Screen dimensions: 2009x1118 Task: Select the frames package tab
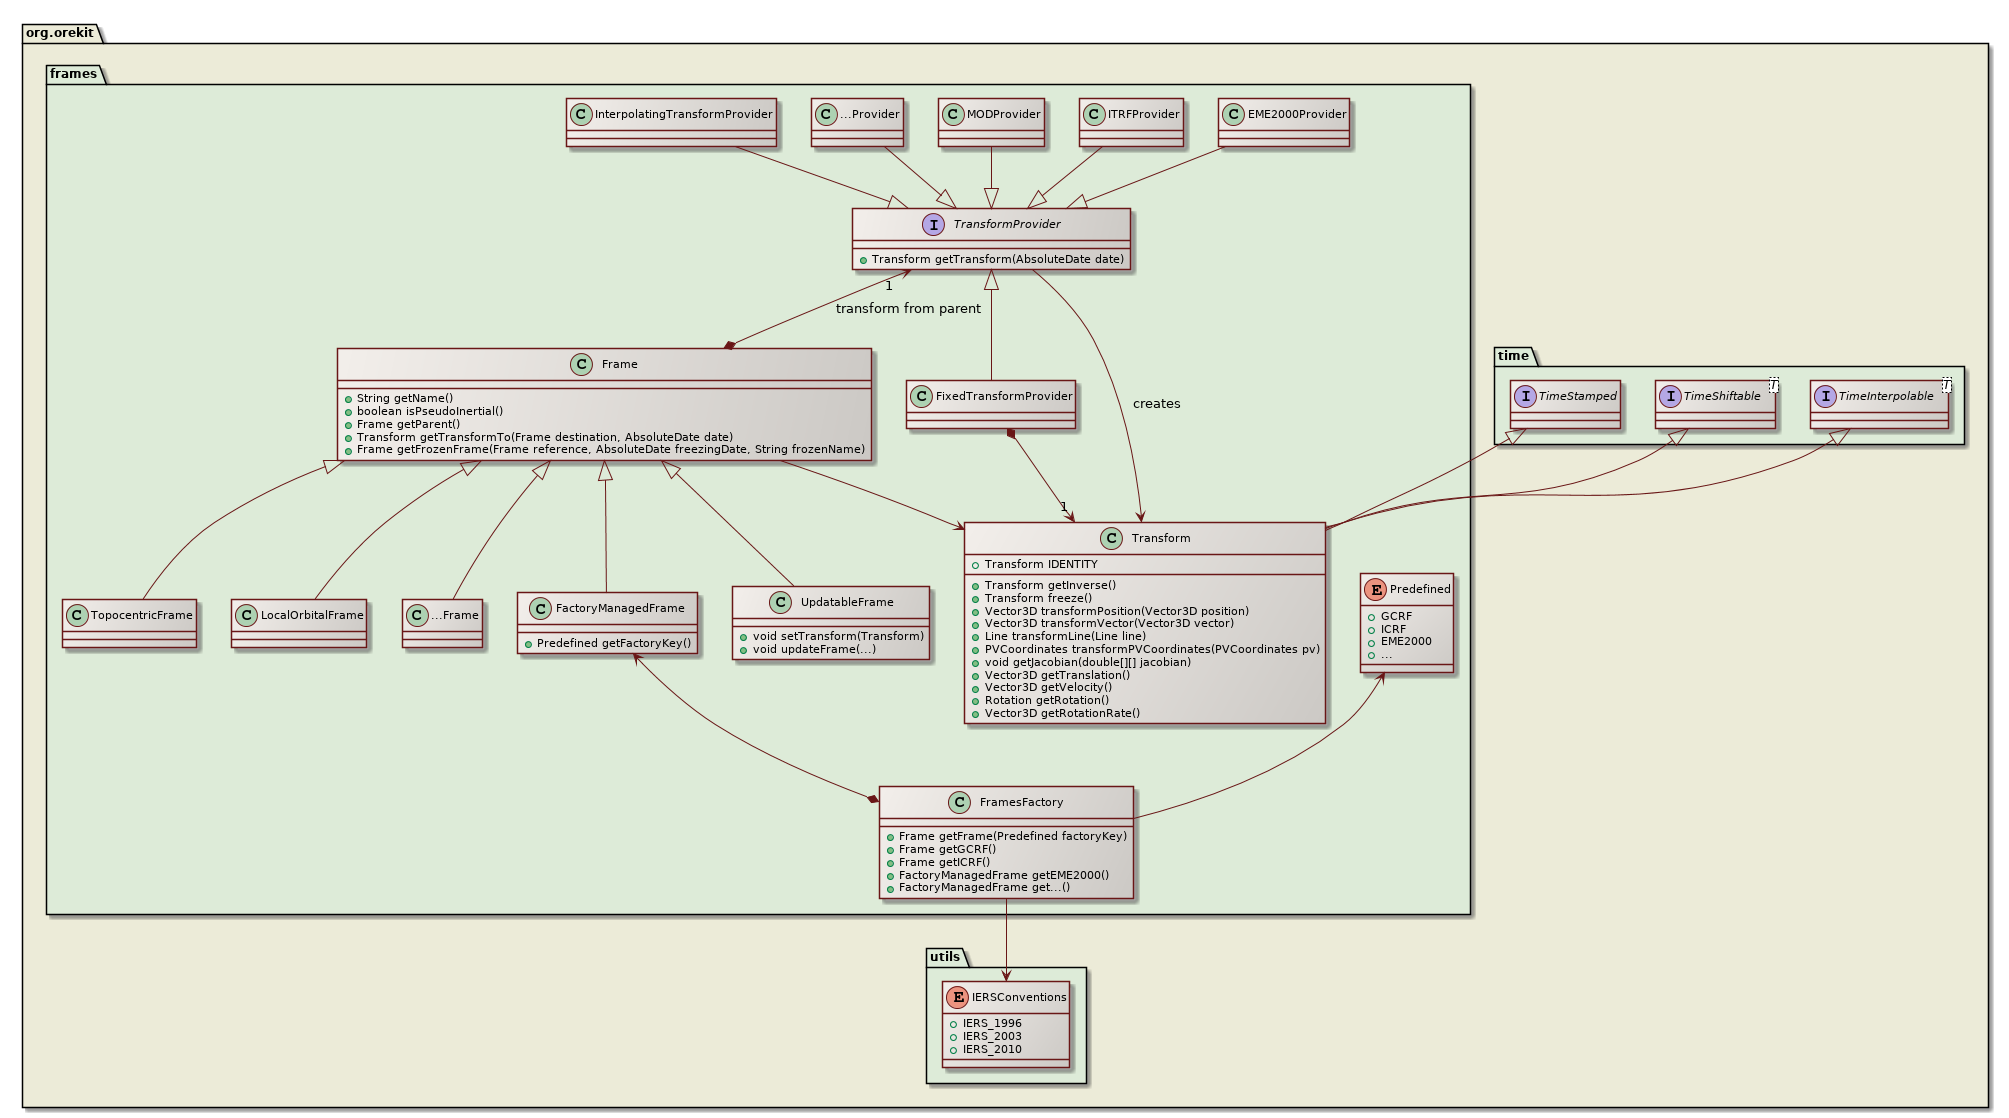(x=74, y=73)
